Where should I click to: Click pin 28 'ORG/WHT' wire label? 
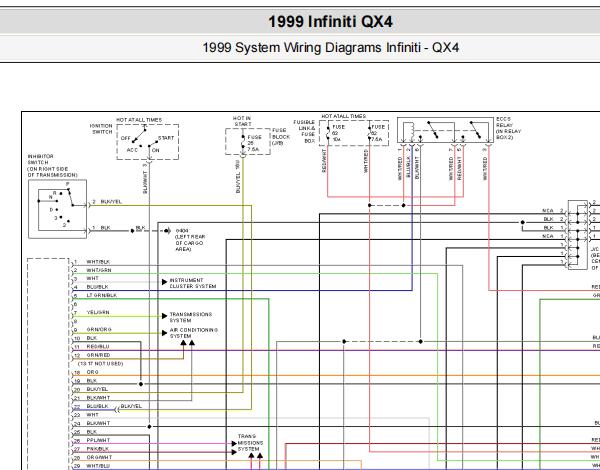click(99, 457)
